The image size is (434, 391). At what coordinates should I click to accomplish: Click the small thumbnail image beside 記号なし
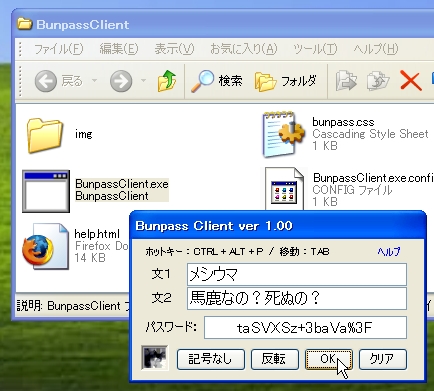point(155,358)
